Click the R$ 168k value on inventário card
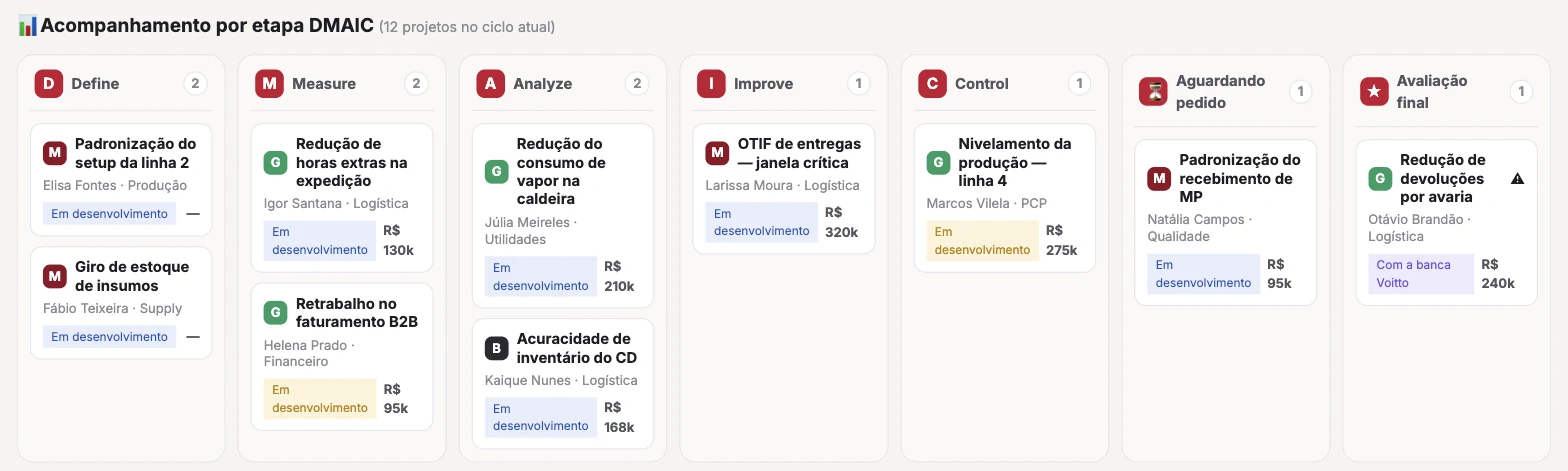Image resolution: width=1568 pixels, height=471 pixels. point(619,417)
